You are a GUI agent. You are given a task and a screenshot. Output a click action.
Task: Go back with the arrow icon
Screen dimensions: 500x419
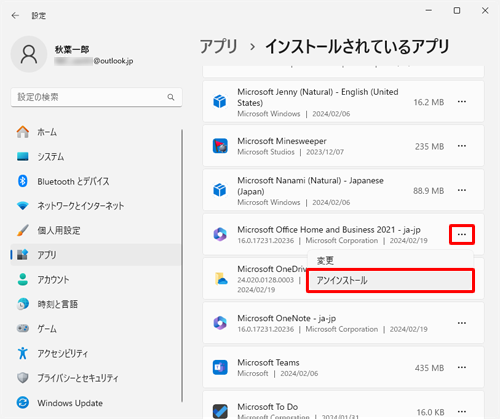tap(15, 15)
